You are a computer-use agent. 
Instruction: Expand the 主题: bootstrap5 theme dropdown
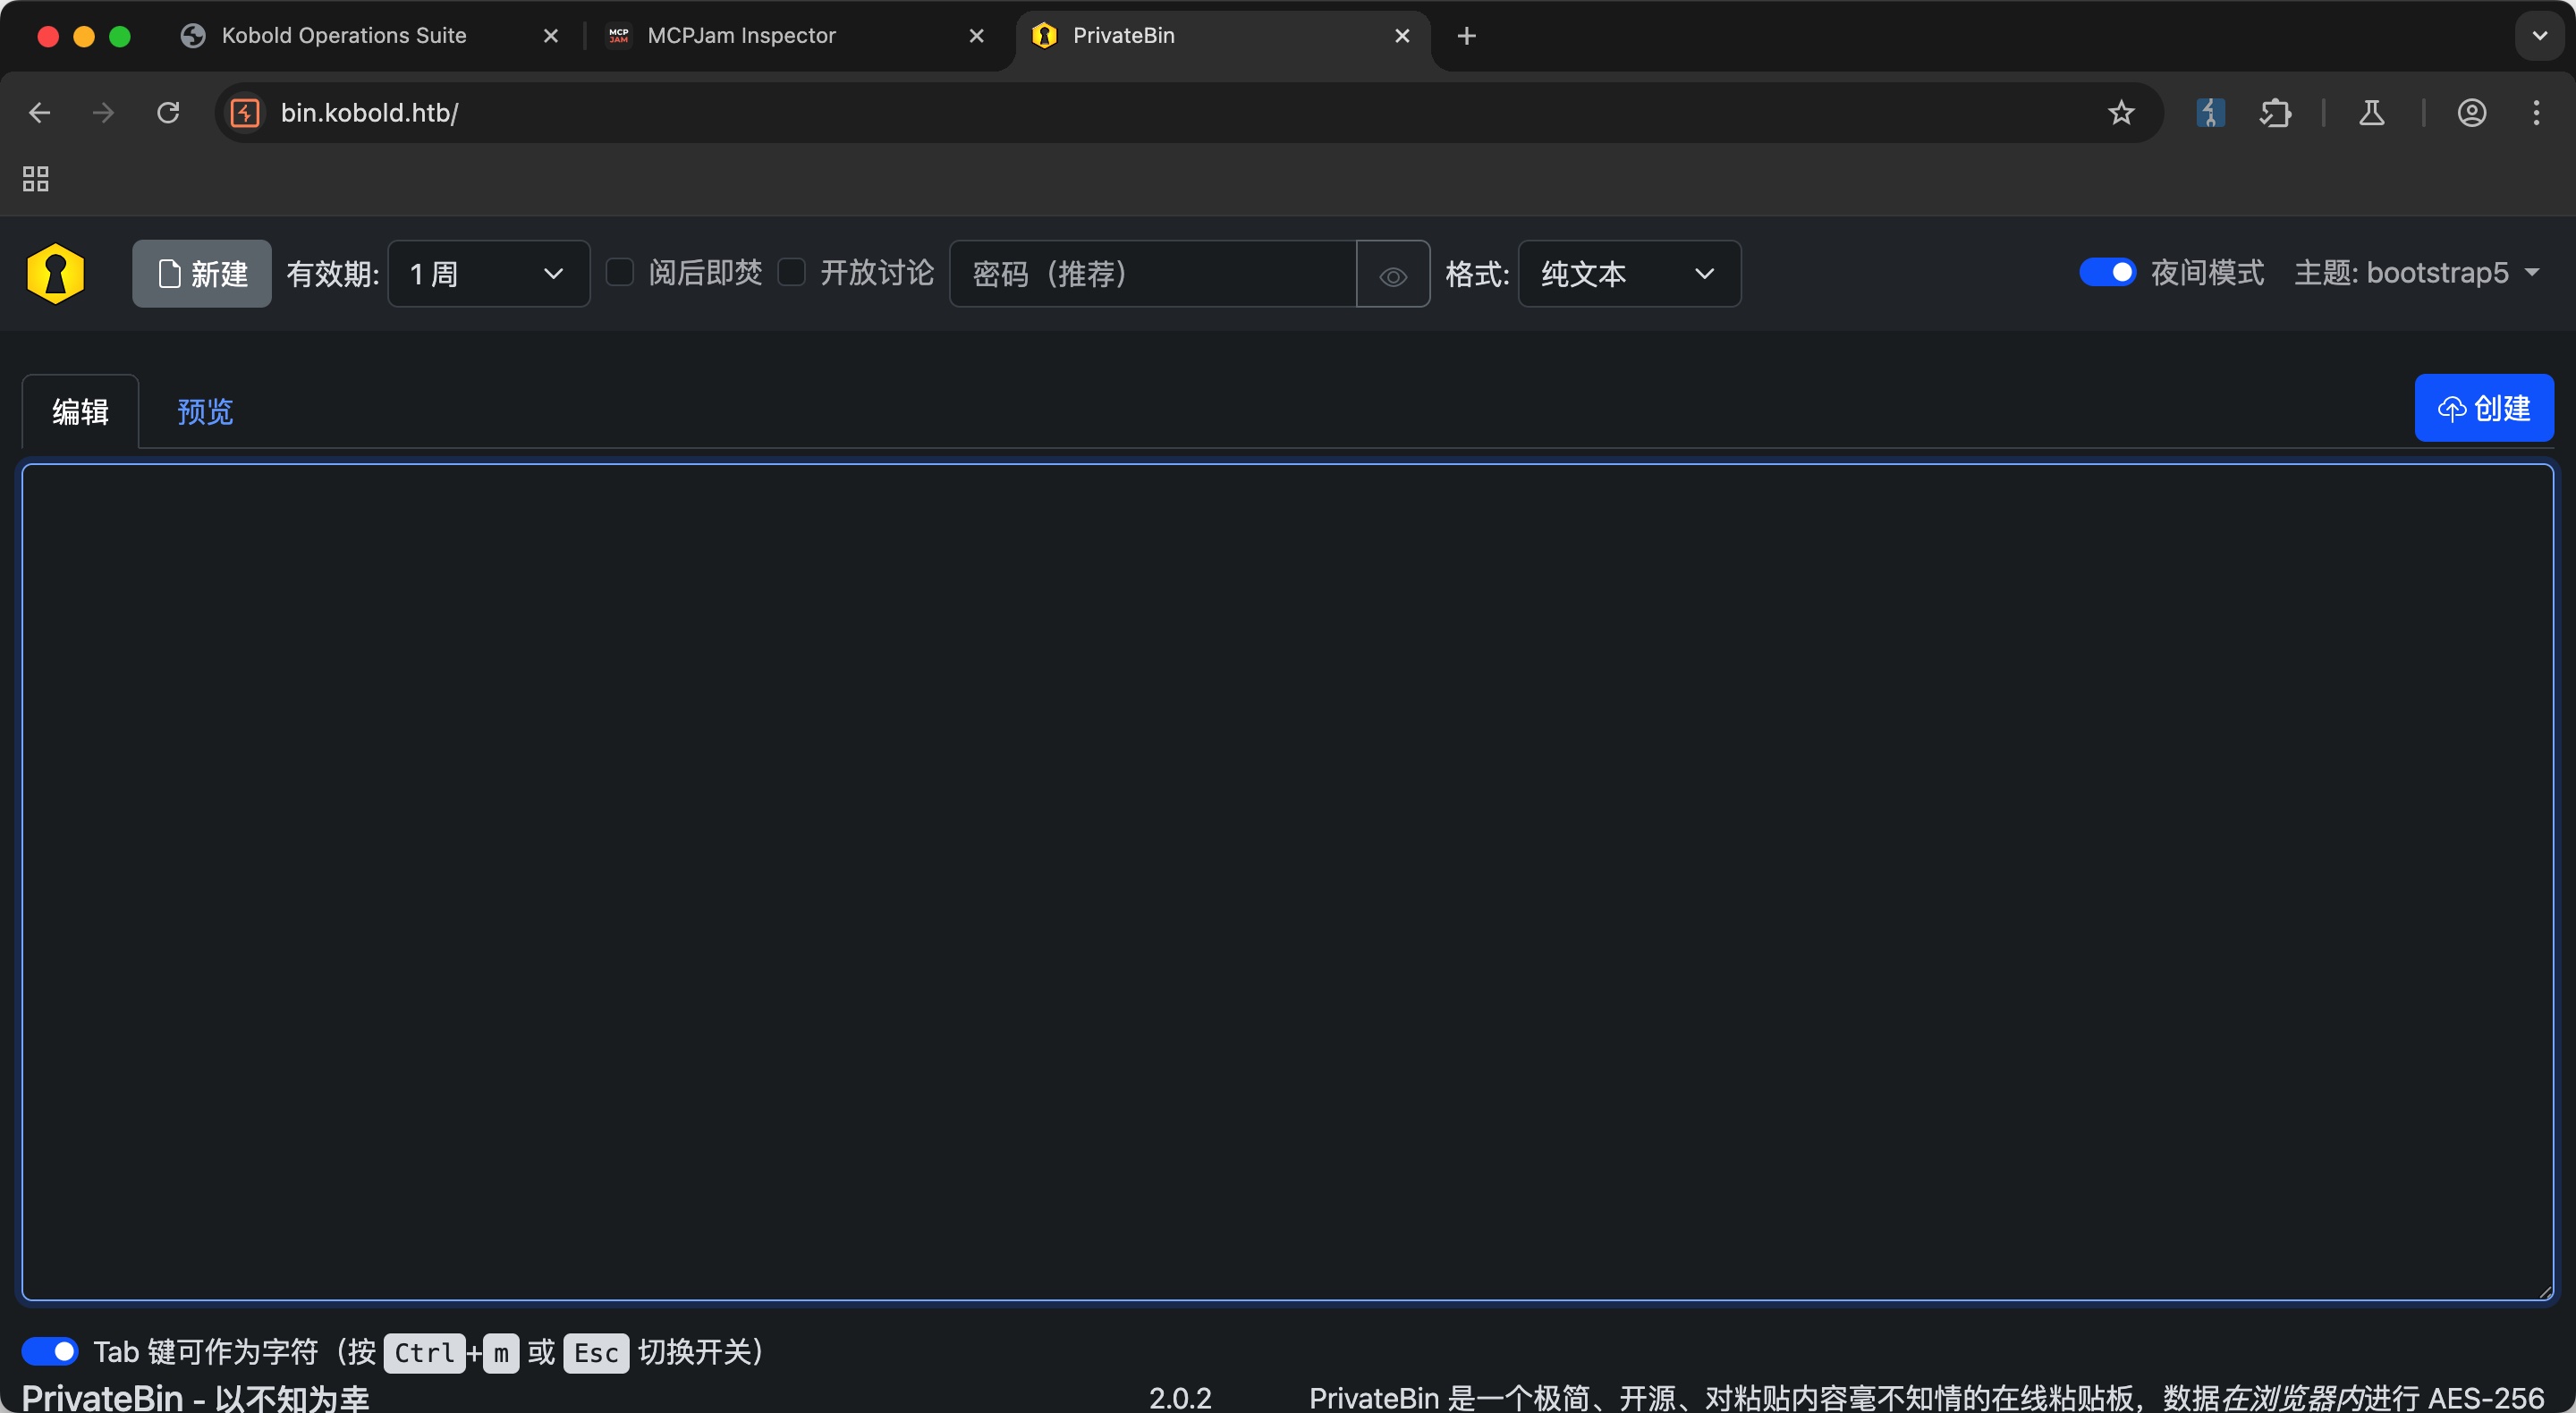[x=2417, y=272]
